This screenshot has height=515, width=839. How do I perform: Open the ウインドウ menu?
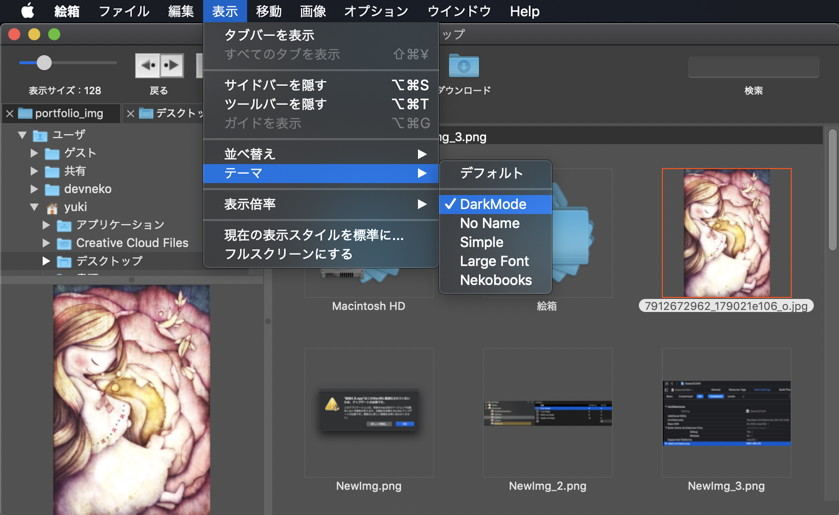(459, 11)
